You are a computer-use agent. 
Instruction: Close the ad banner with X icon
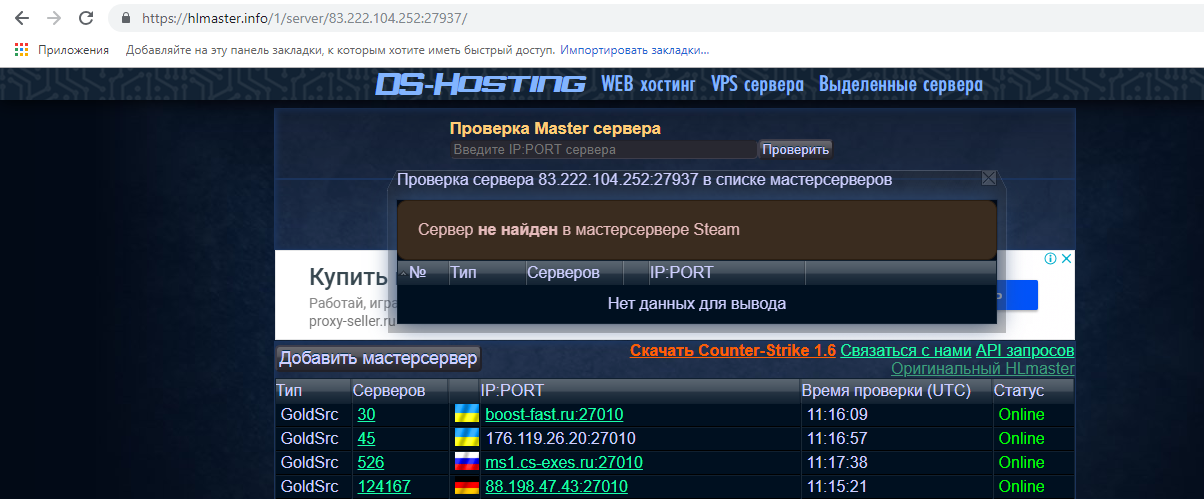(x=1066, y=259)
